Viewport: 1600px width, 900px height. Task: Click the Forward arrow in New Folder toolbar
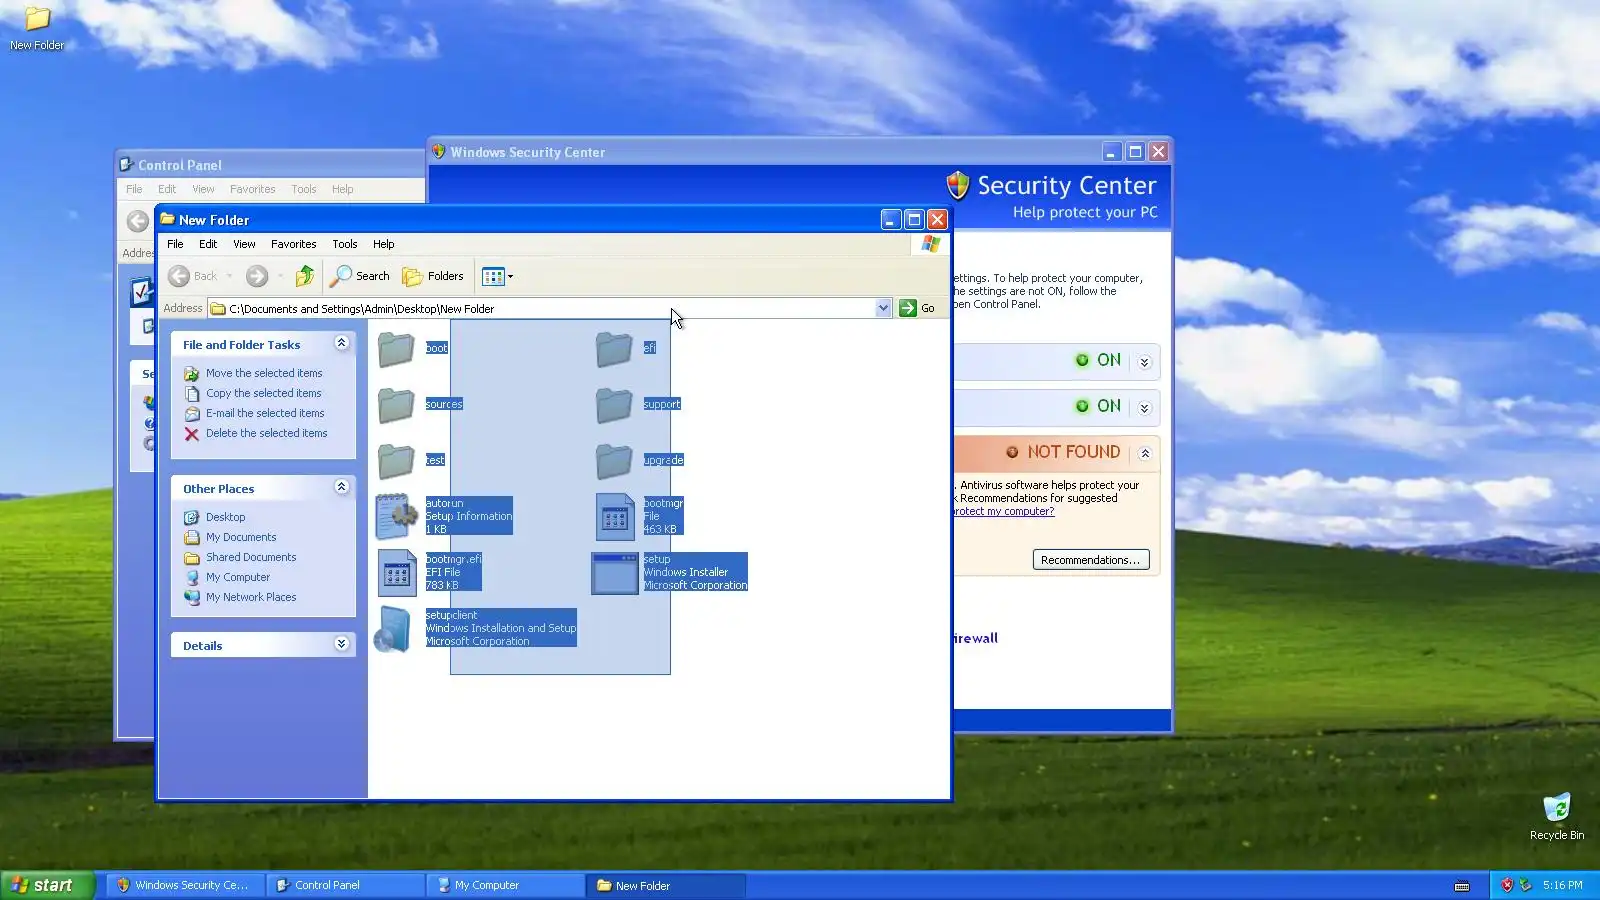[x=257, y=276]
